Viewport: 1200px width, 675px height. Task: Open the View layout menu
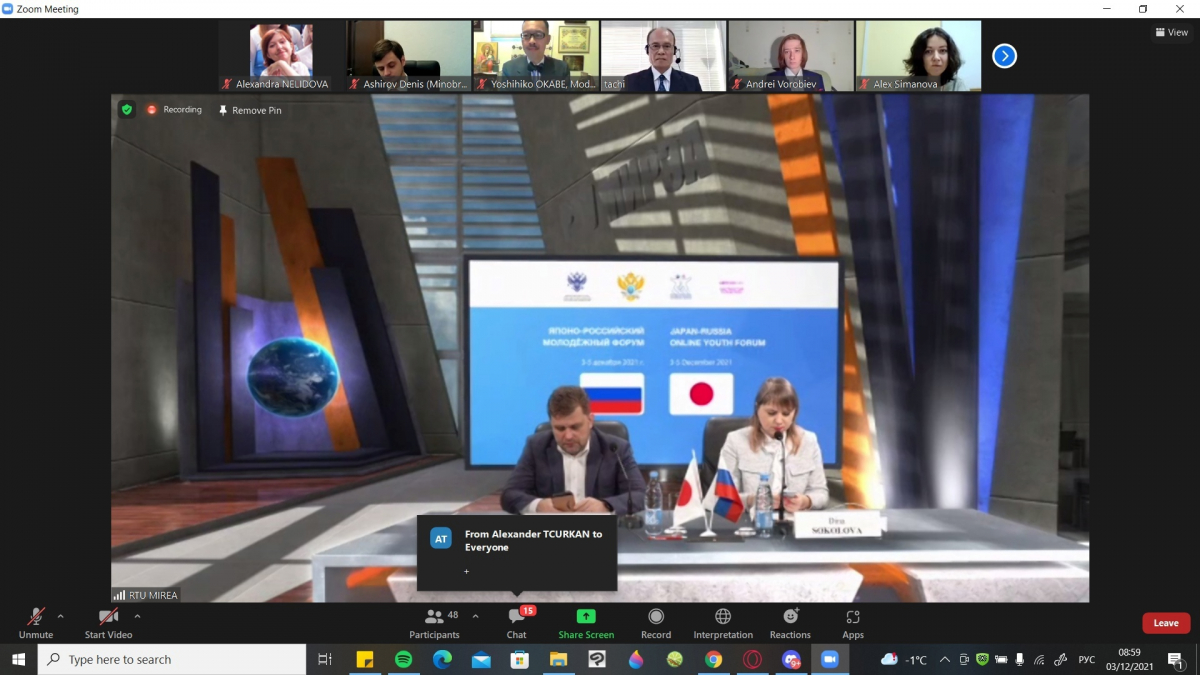tap(1171, 32)
